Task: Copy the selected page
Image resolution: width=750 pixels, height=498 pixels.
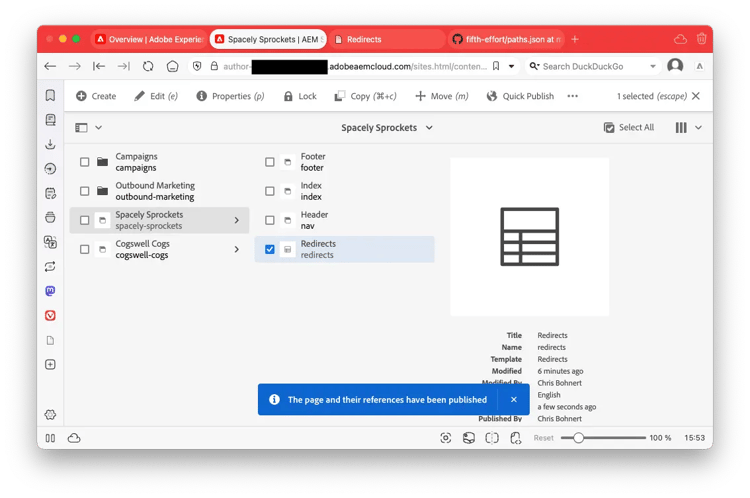Action: (365, 96)
